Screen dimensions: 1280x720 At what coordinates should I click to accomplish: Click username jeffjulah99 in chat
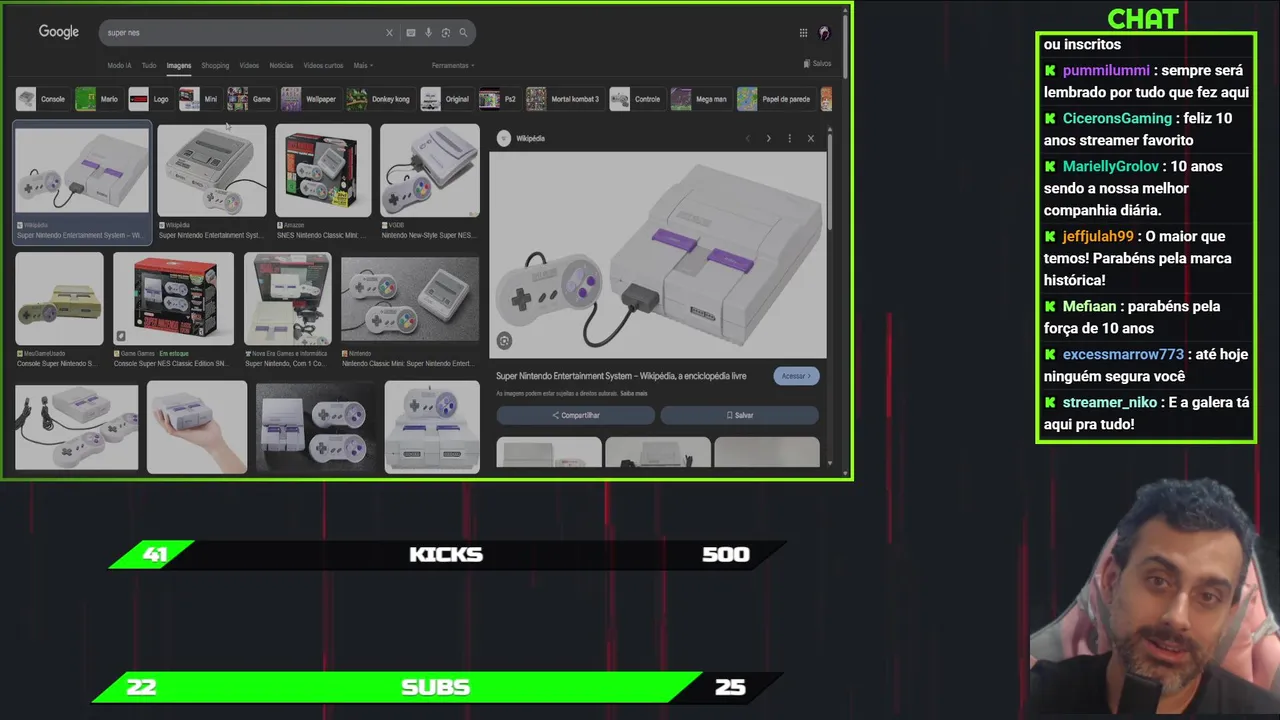pos(1098,236)
